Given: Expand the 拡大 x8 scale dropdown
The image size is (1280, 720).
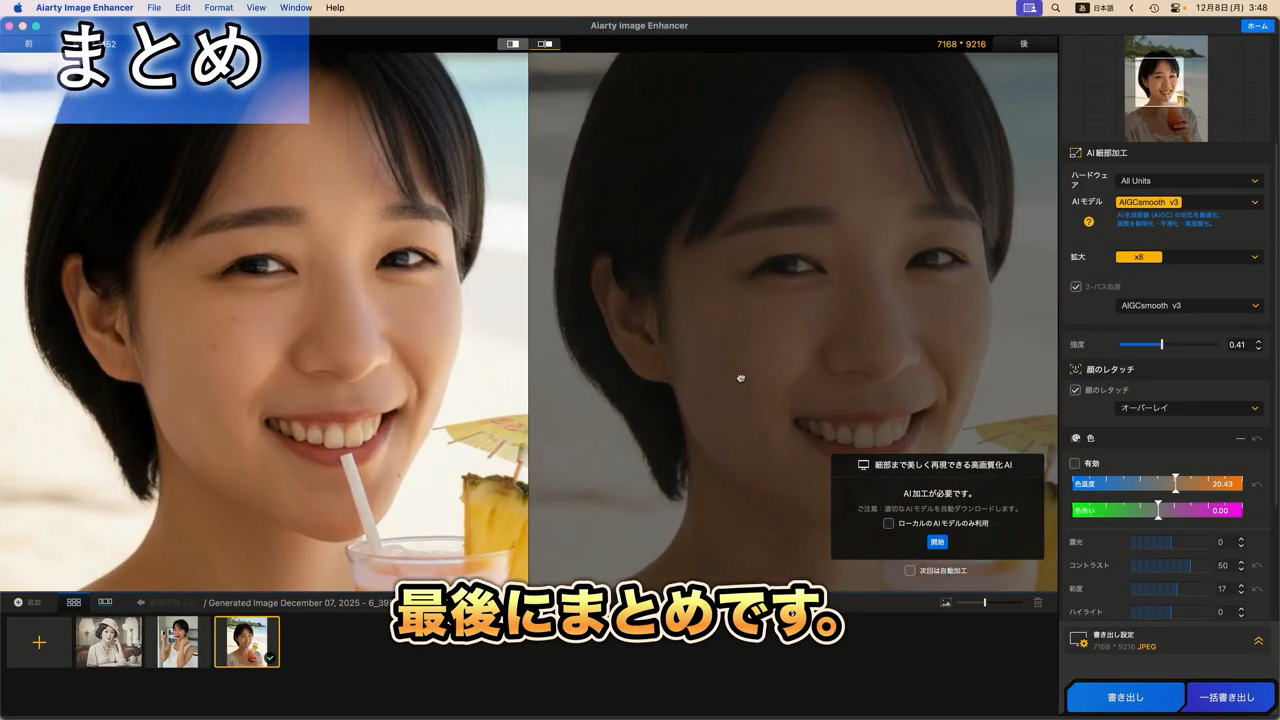Looking at the screenshot, I should coord(1188,257).
